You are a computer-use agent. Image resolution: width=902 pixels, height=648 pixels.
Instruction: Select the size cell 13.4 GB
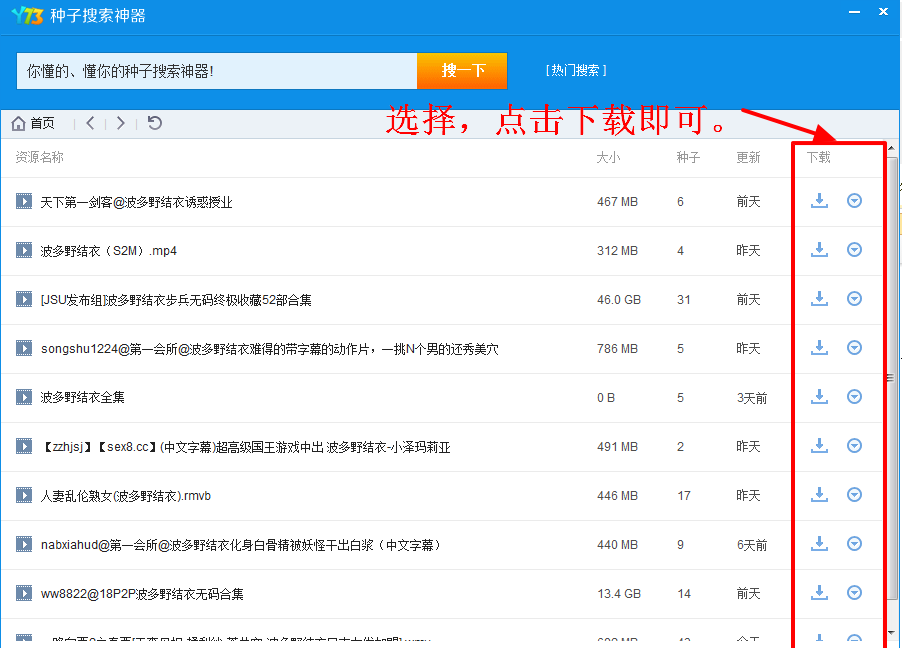619,593
